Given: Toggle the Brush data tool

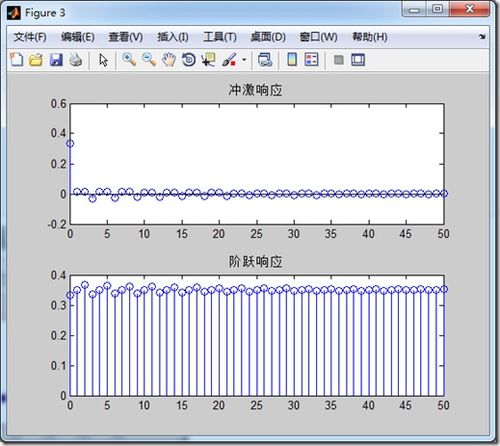Looking at the screenshot, I should point(229,60).
